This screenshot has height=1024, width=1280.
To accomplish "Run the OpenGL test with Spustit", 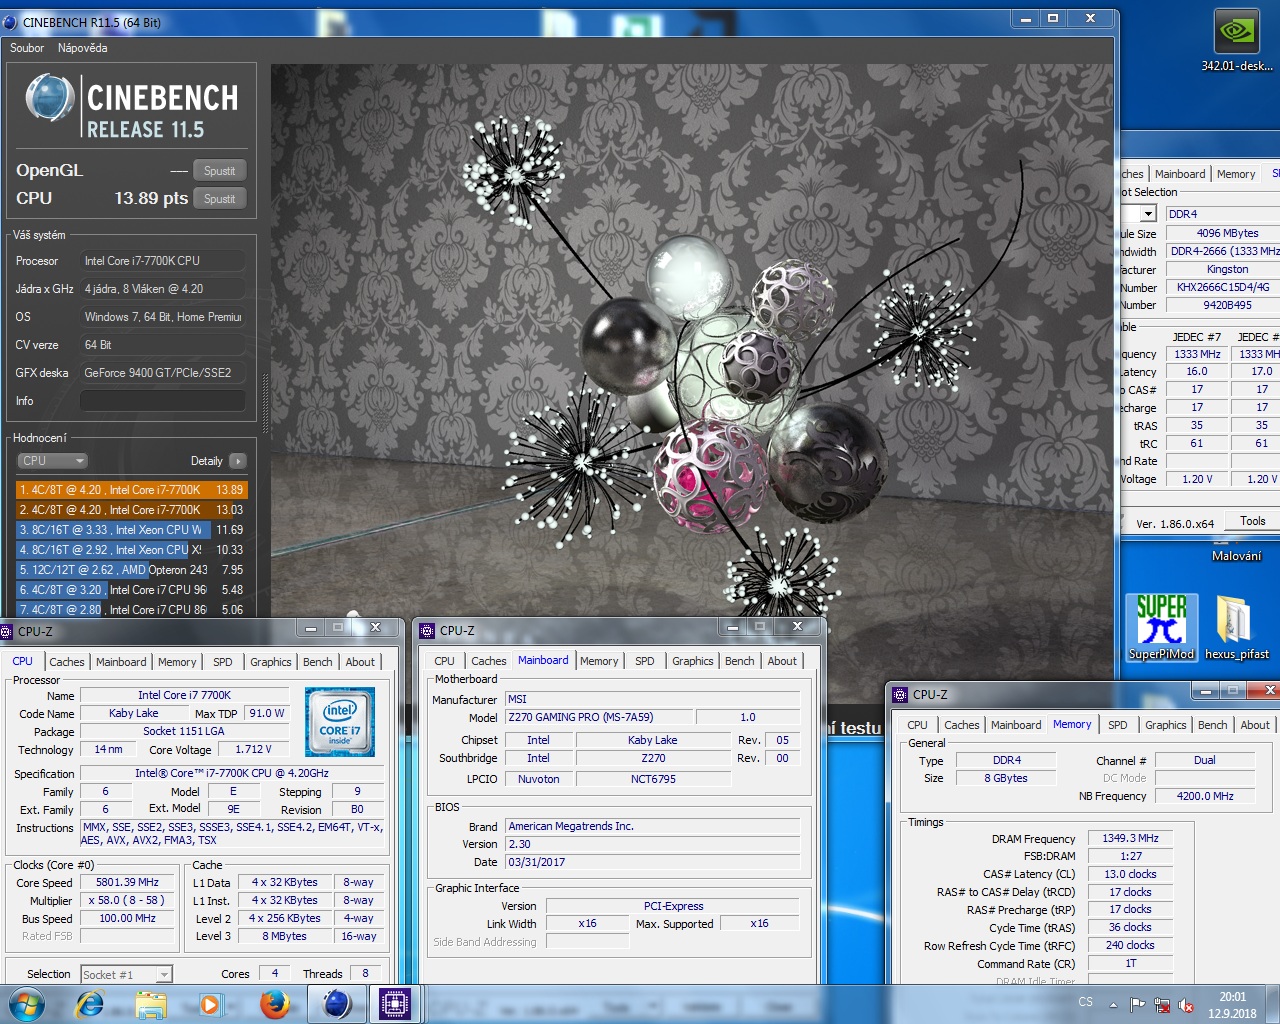I will click(x=219, y=171).
